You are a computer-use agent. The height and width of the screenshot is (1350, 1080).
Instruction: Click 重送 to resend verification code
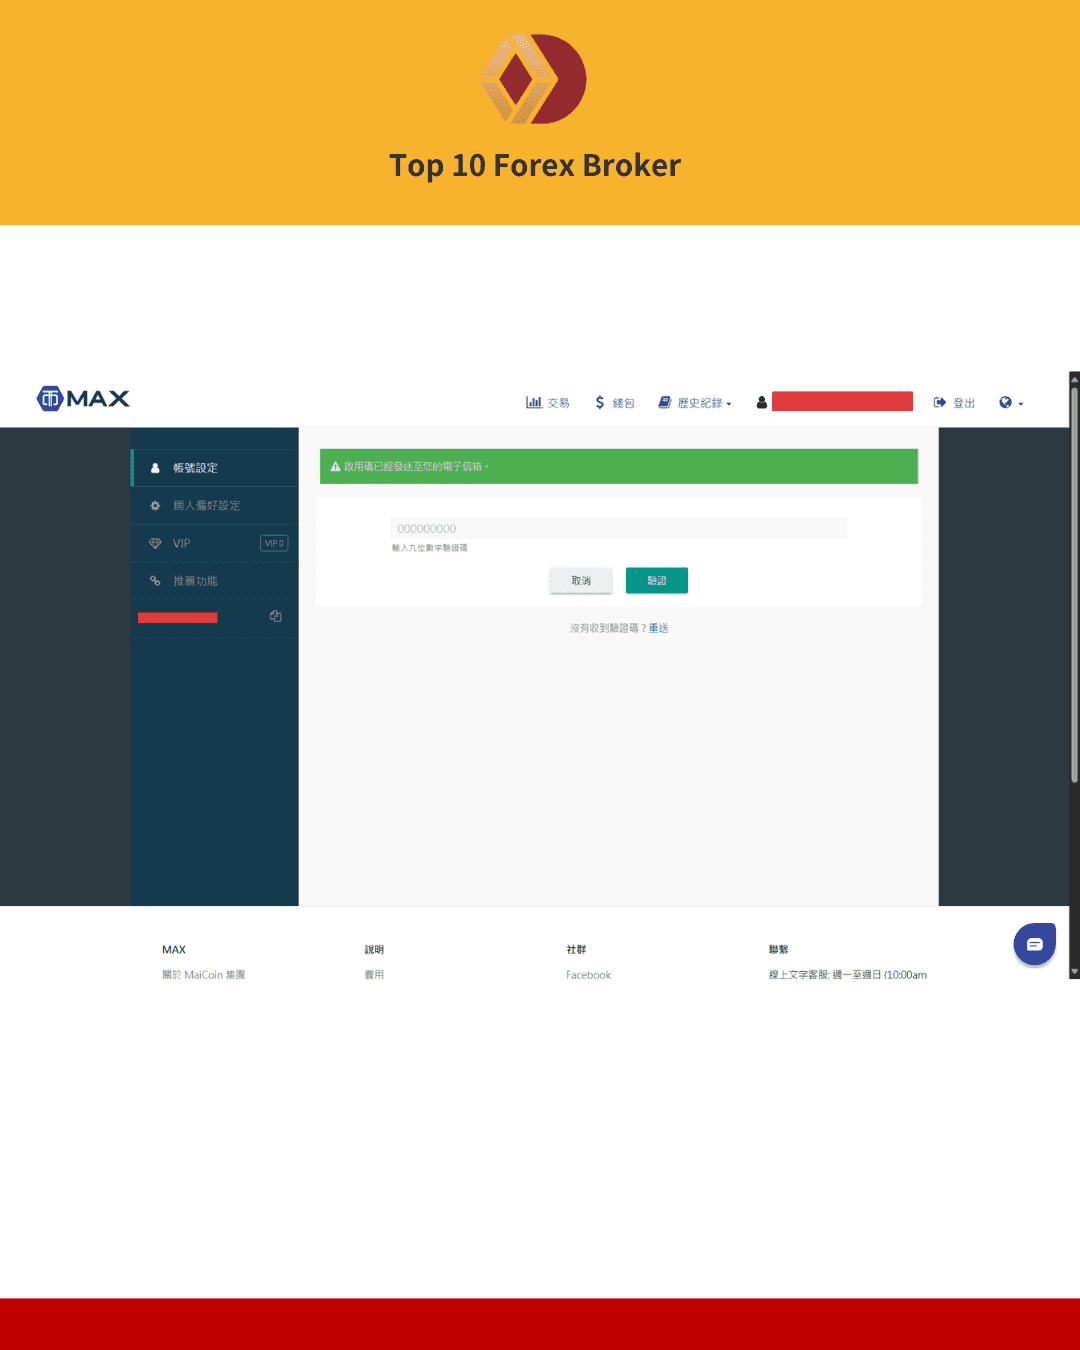pos(658,628)
